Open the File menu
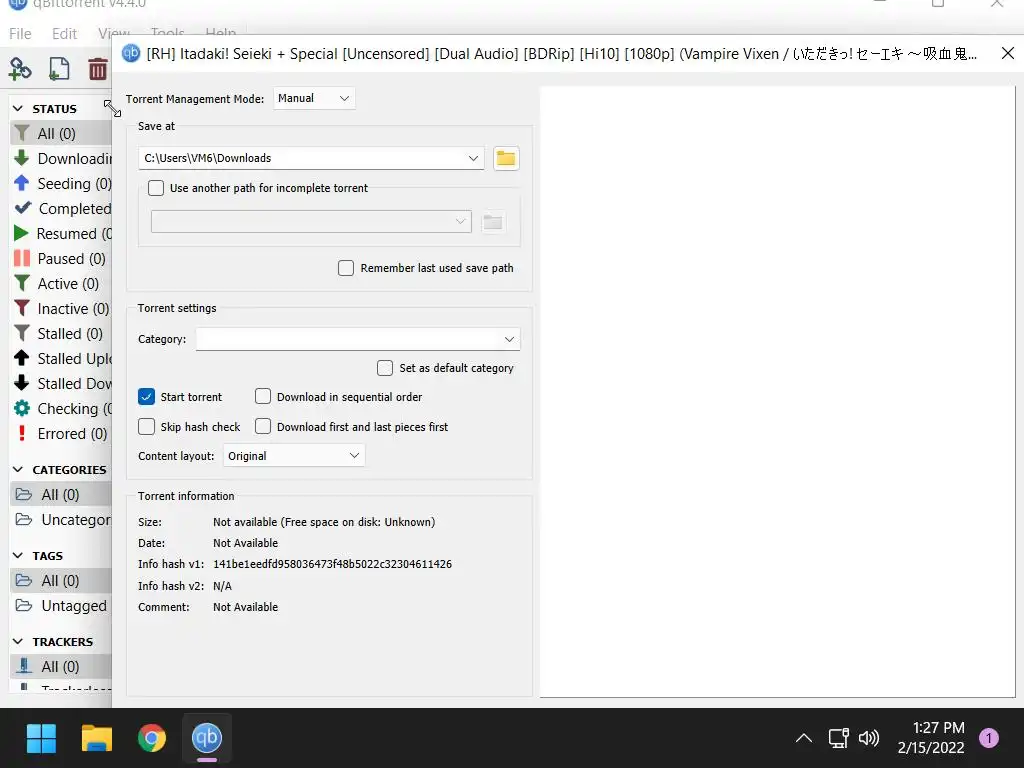Viewport: 1024px width, 768px height. pos(20,33)
